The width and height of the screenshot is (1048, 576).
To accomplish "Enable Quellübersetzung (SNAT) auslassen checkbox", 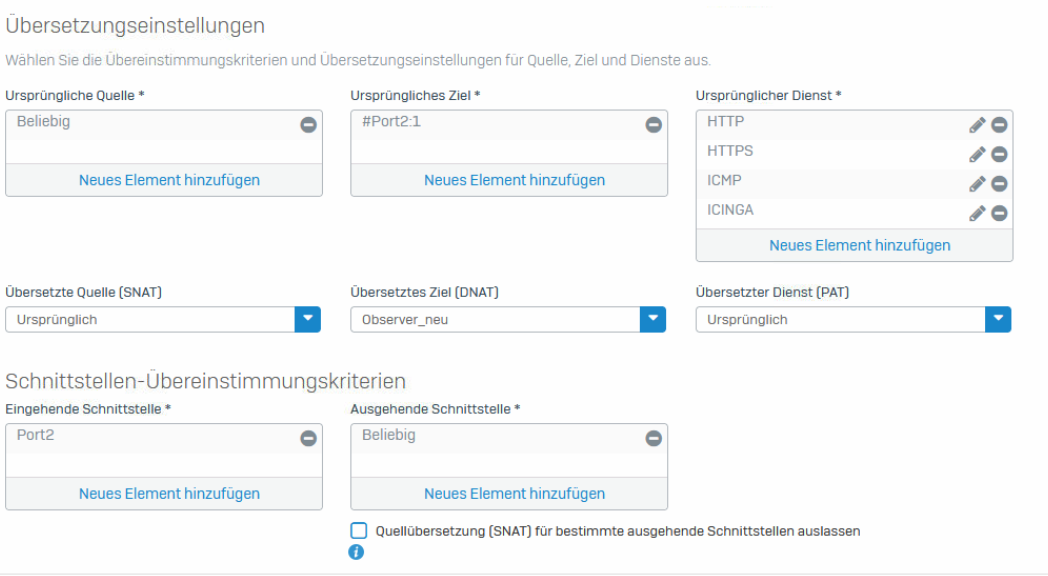I will coord(359,531).
